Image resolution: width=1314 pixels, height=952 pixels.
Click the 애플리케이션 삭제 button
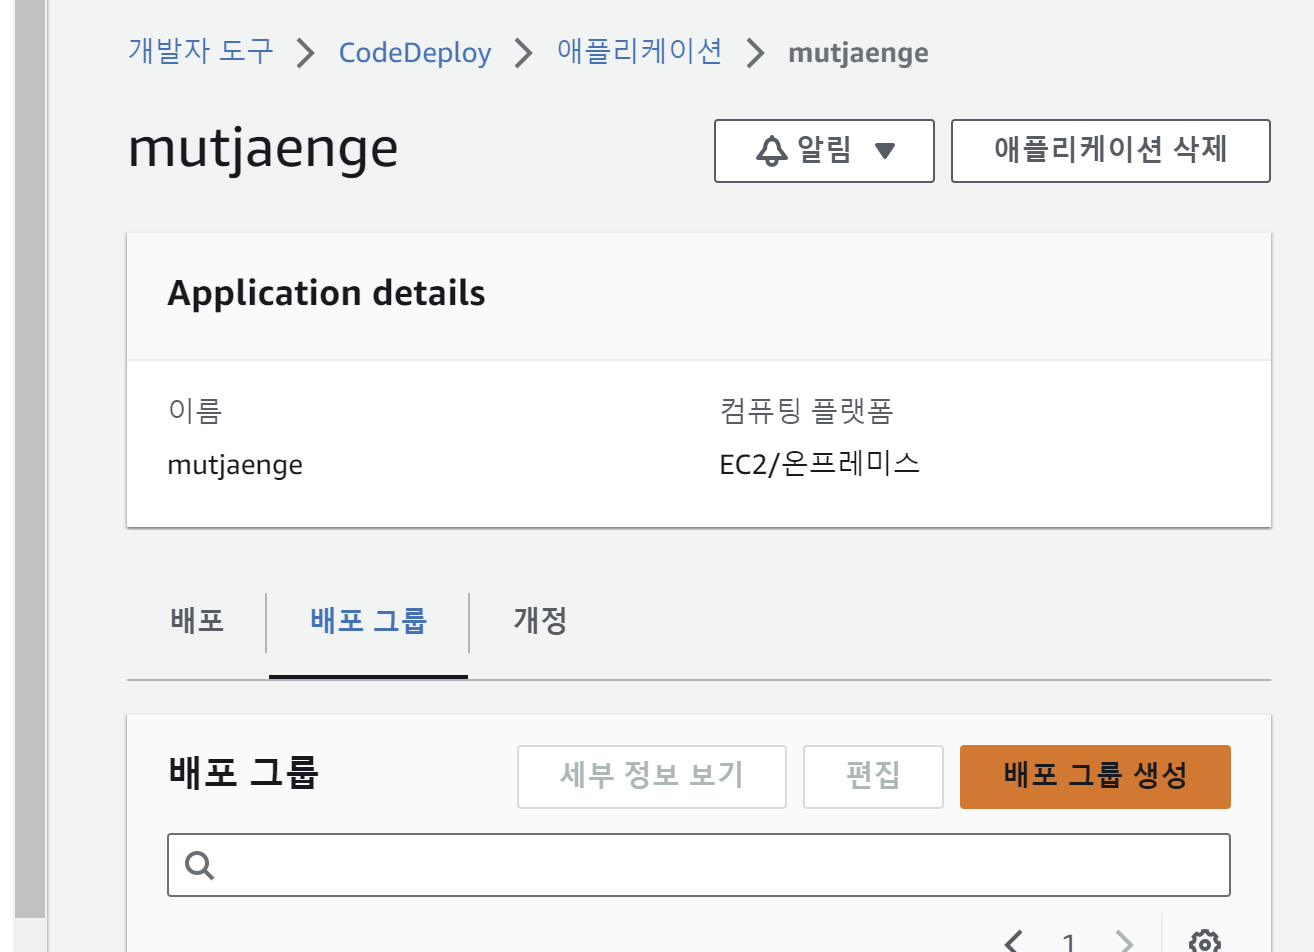[1110, 151]
